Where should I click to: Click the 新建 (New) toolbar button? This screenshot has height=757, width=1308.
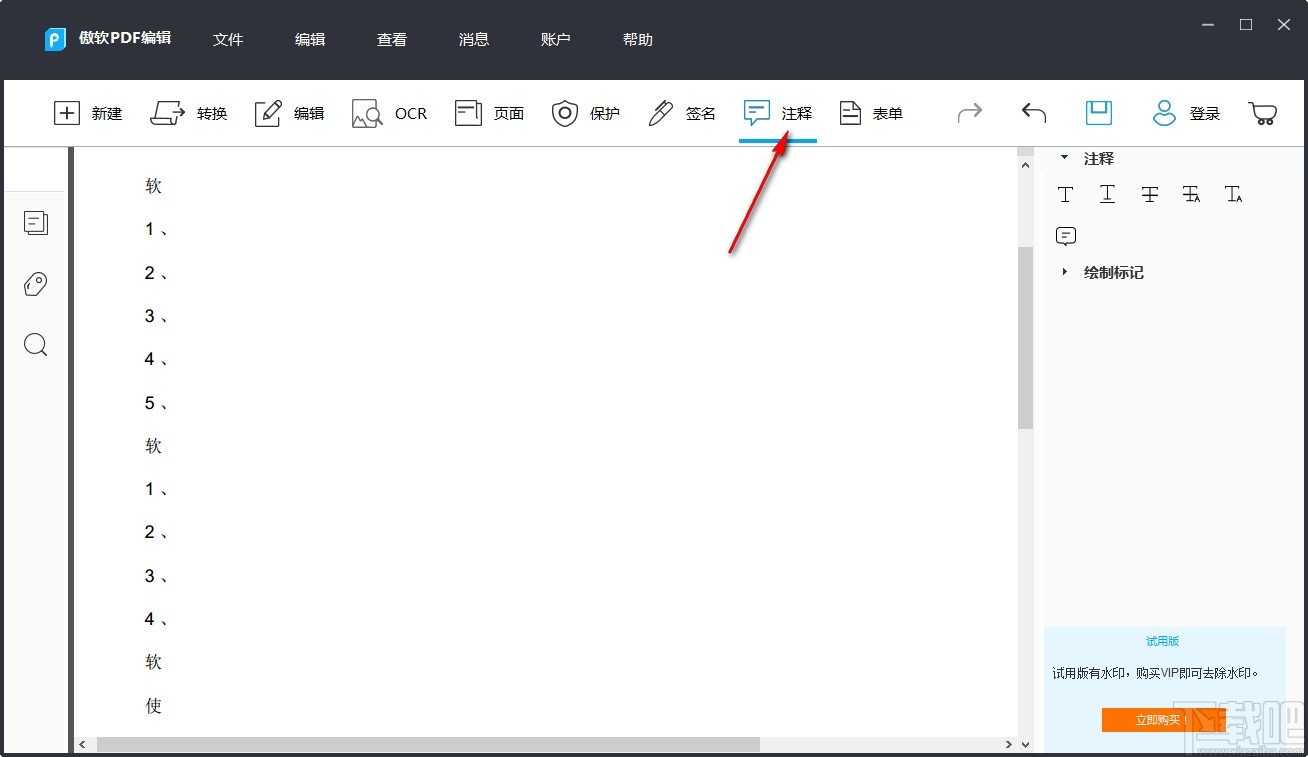click(x=88, y=113)
